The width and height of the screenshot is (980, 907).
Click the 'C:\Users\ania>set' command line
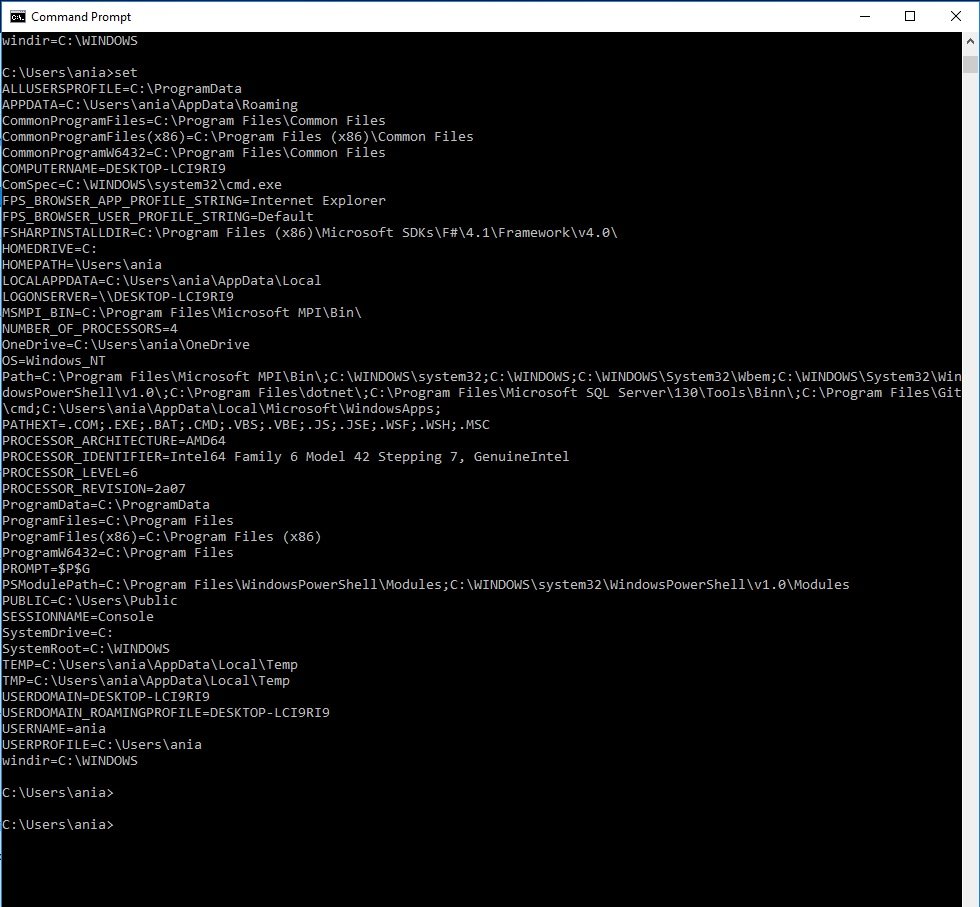coord(69,73)
